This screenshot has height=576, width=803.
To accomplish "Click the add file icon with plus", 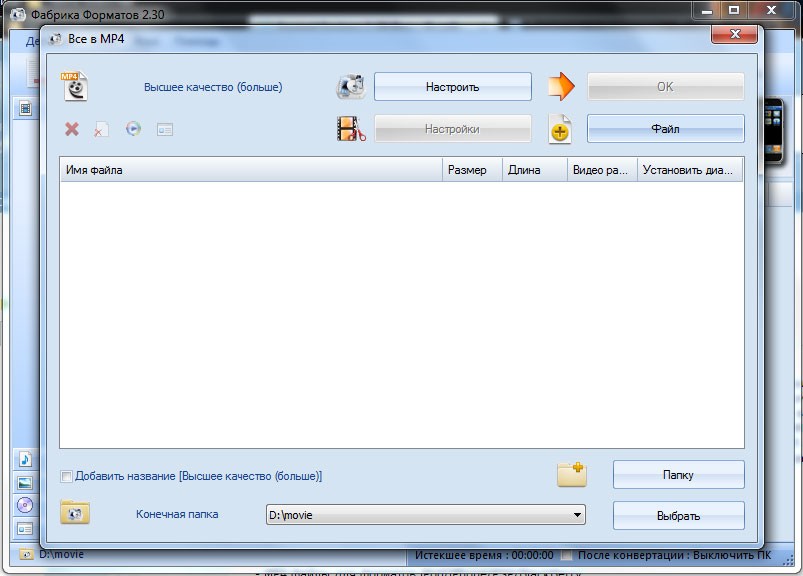I will point(559,129).
